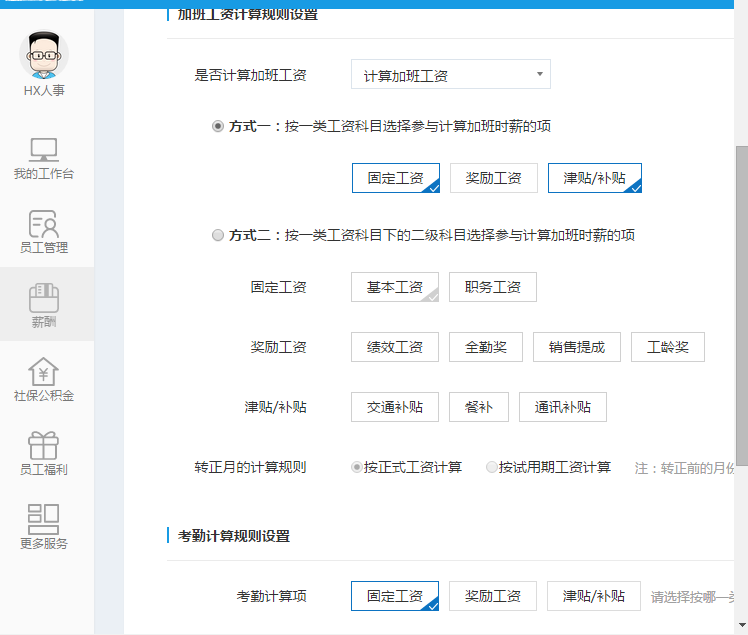Select the 交通补贴 option
Screen dimensions: 748x635
pyautogui.click(x=395, y=407)
